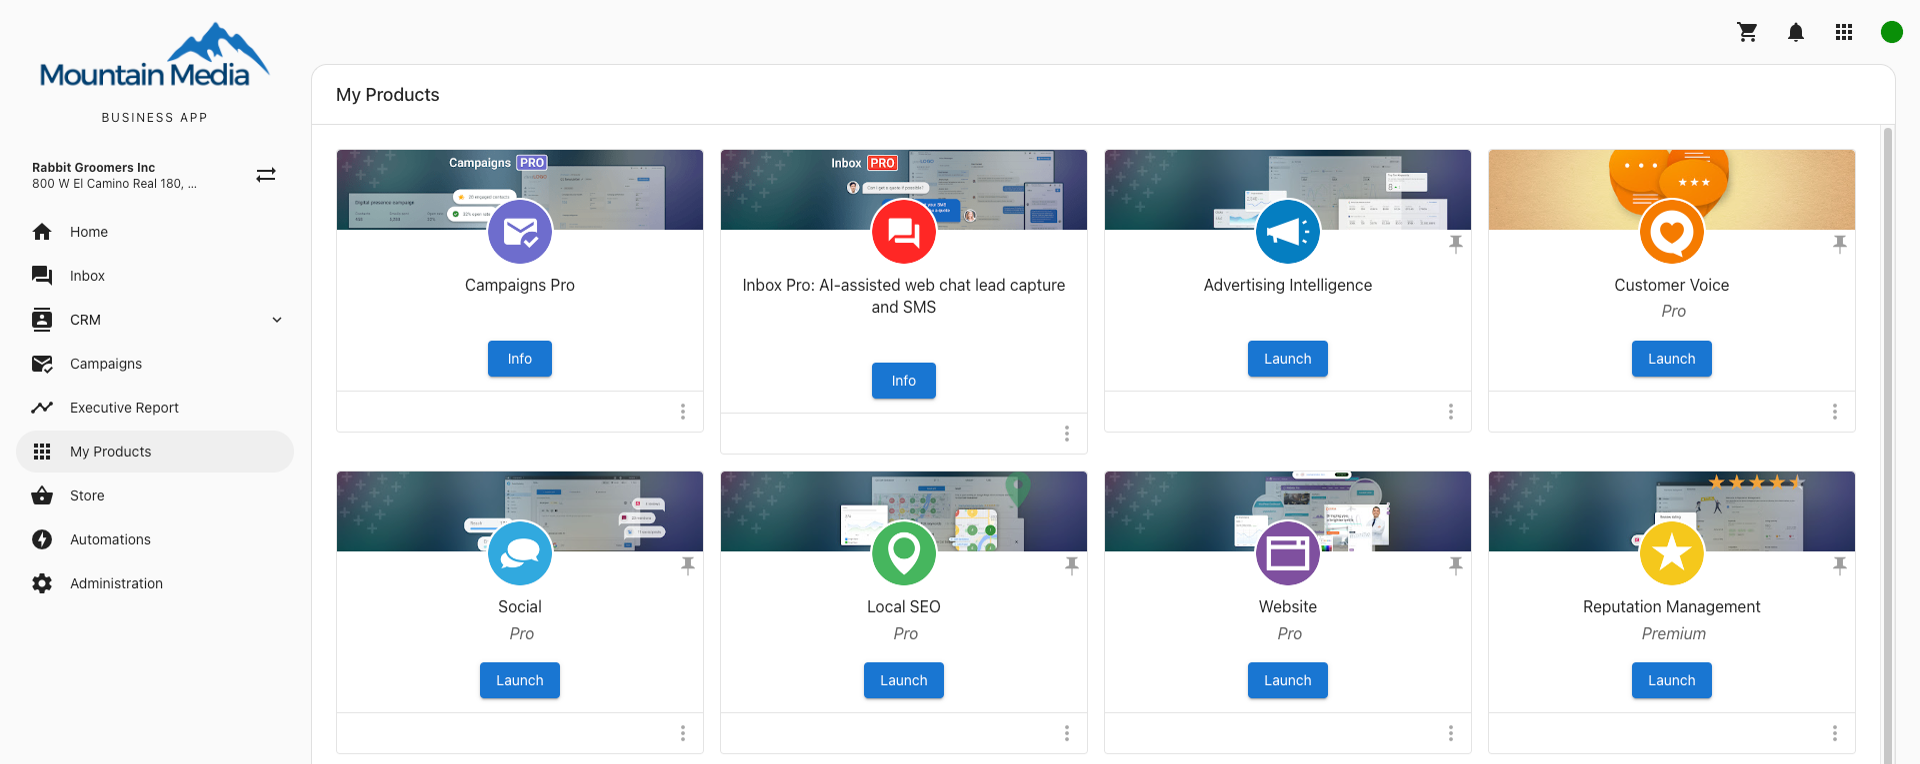
Task: Open more options on Website card
Action: point(1451,733)
